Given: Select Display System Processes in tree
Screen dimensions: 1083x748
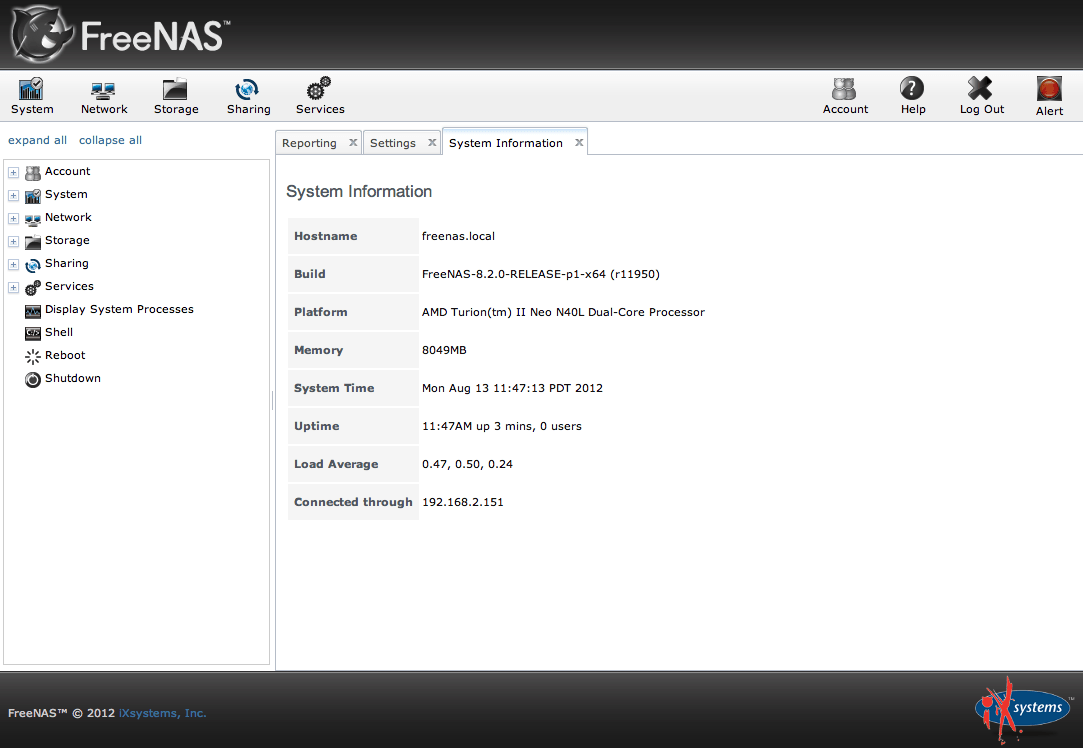Looking at the screenshot, I should pyautogui.click(x=119, y=309).
